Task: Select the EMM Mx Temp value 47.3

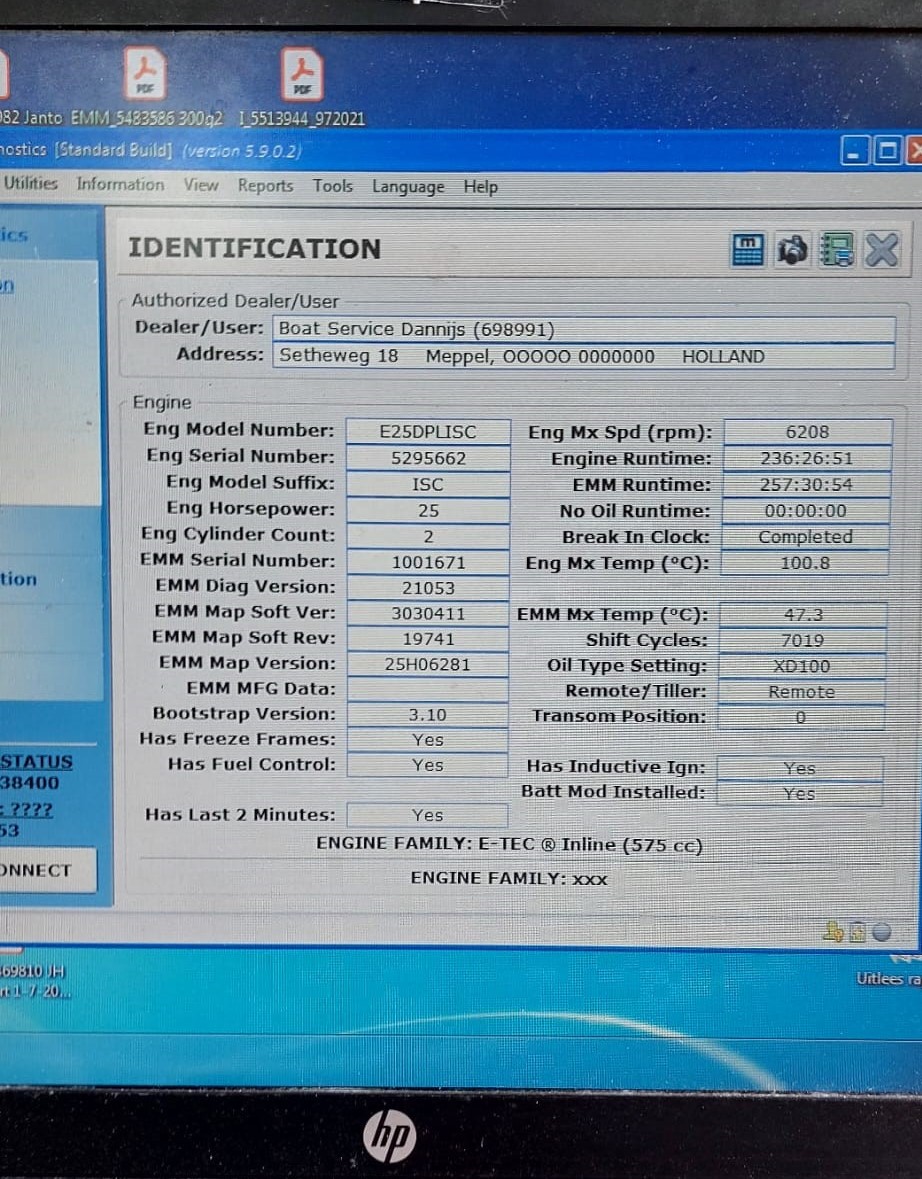Action: 803,615
